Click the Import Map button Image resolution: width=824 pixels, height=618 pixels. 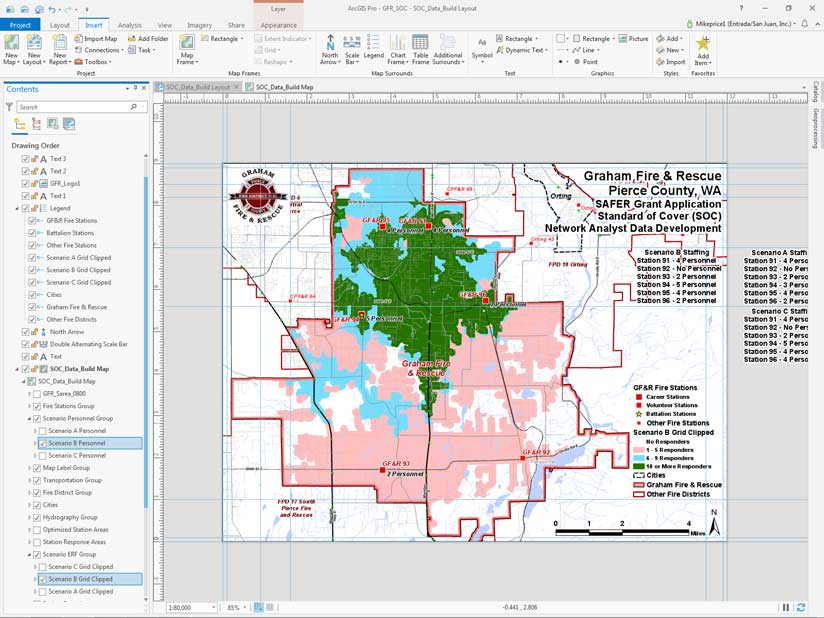click(96, 38)
